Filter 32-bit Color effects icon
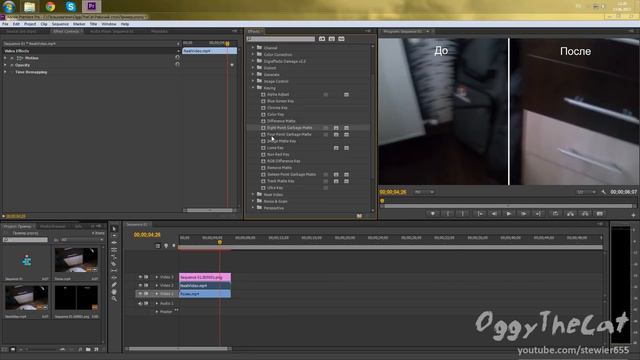Screen dimensions: 640x360 click(332, 39)
